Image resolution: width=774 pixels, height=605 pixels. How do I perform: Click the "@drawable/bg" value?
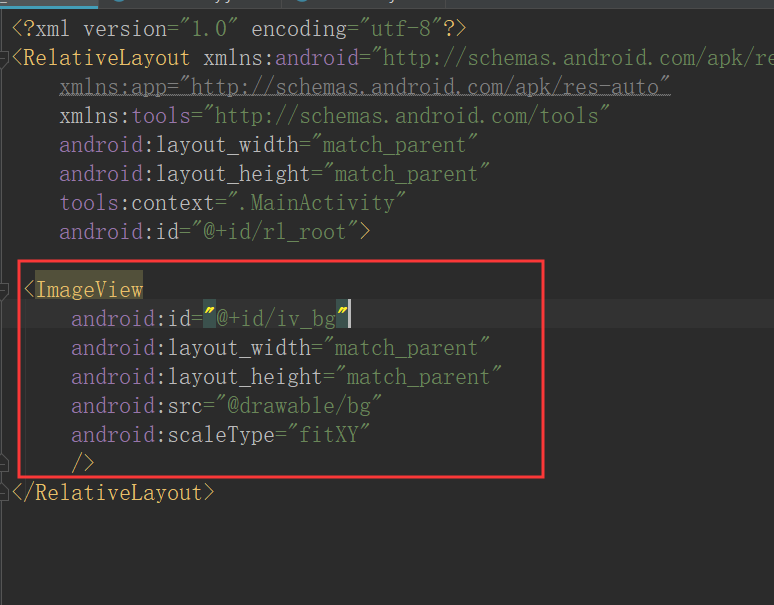(x=299, y=406)
